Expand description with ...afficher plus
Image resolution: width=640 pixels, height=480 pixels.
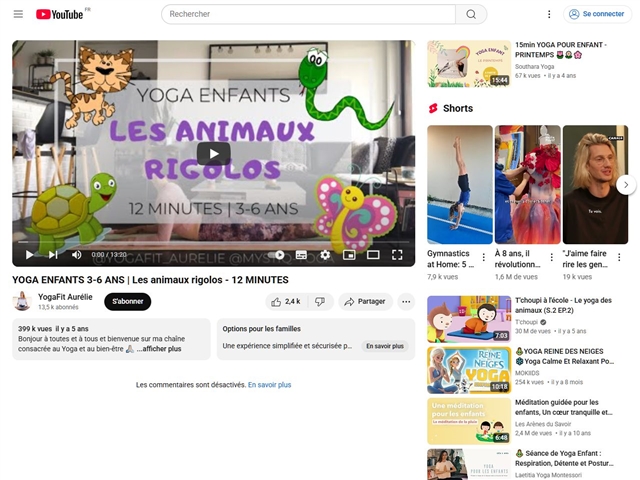[159, 349]
